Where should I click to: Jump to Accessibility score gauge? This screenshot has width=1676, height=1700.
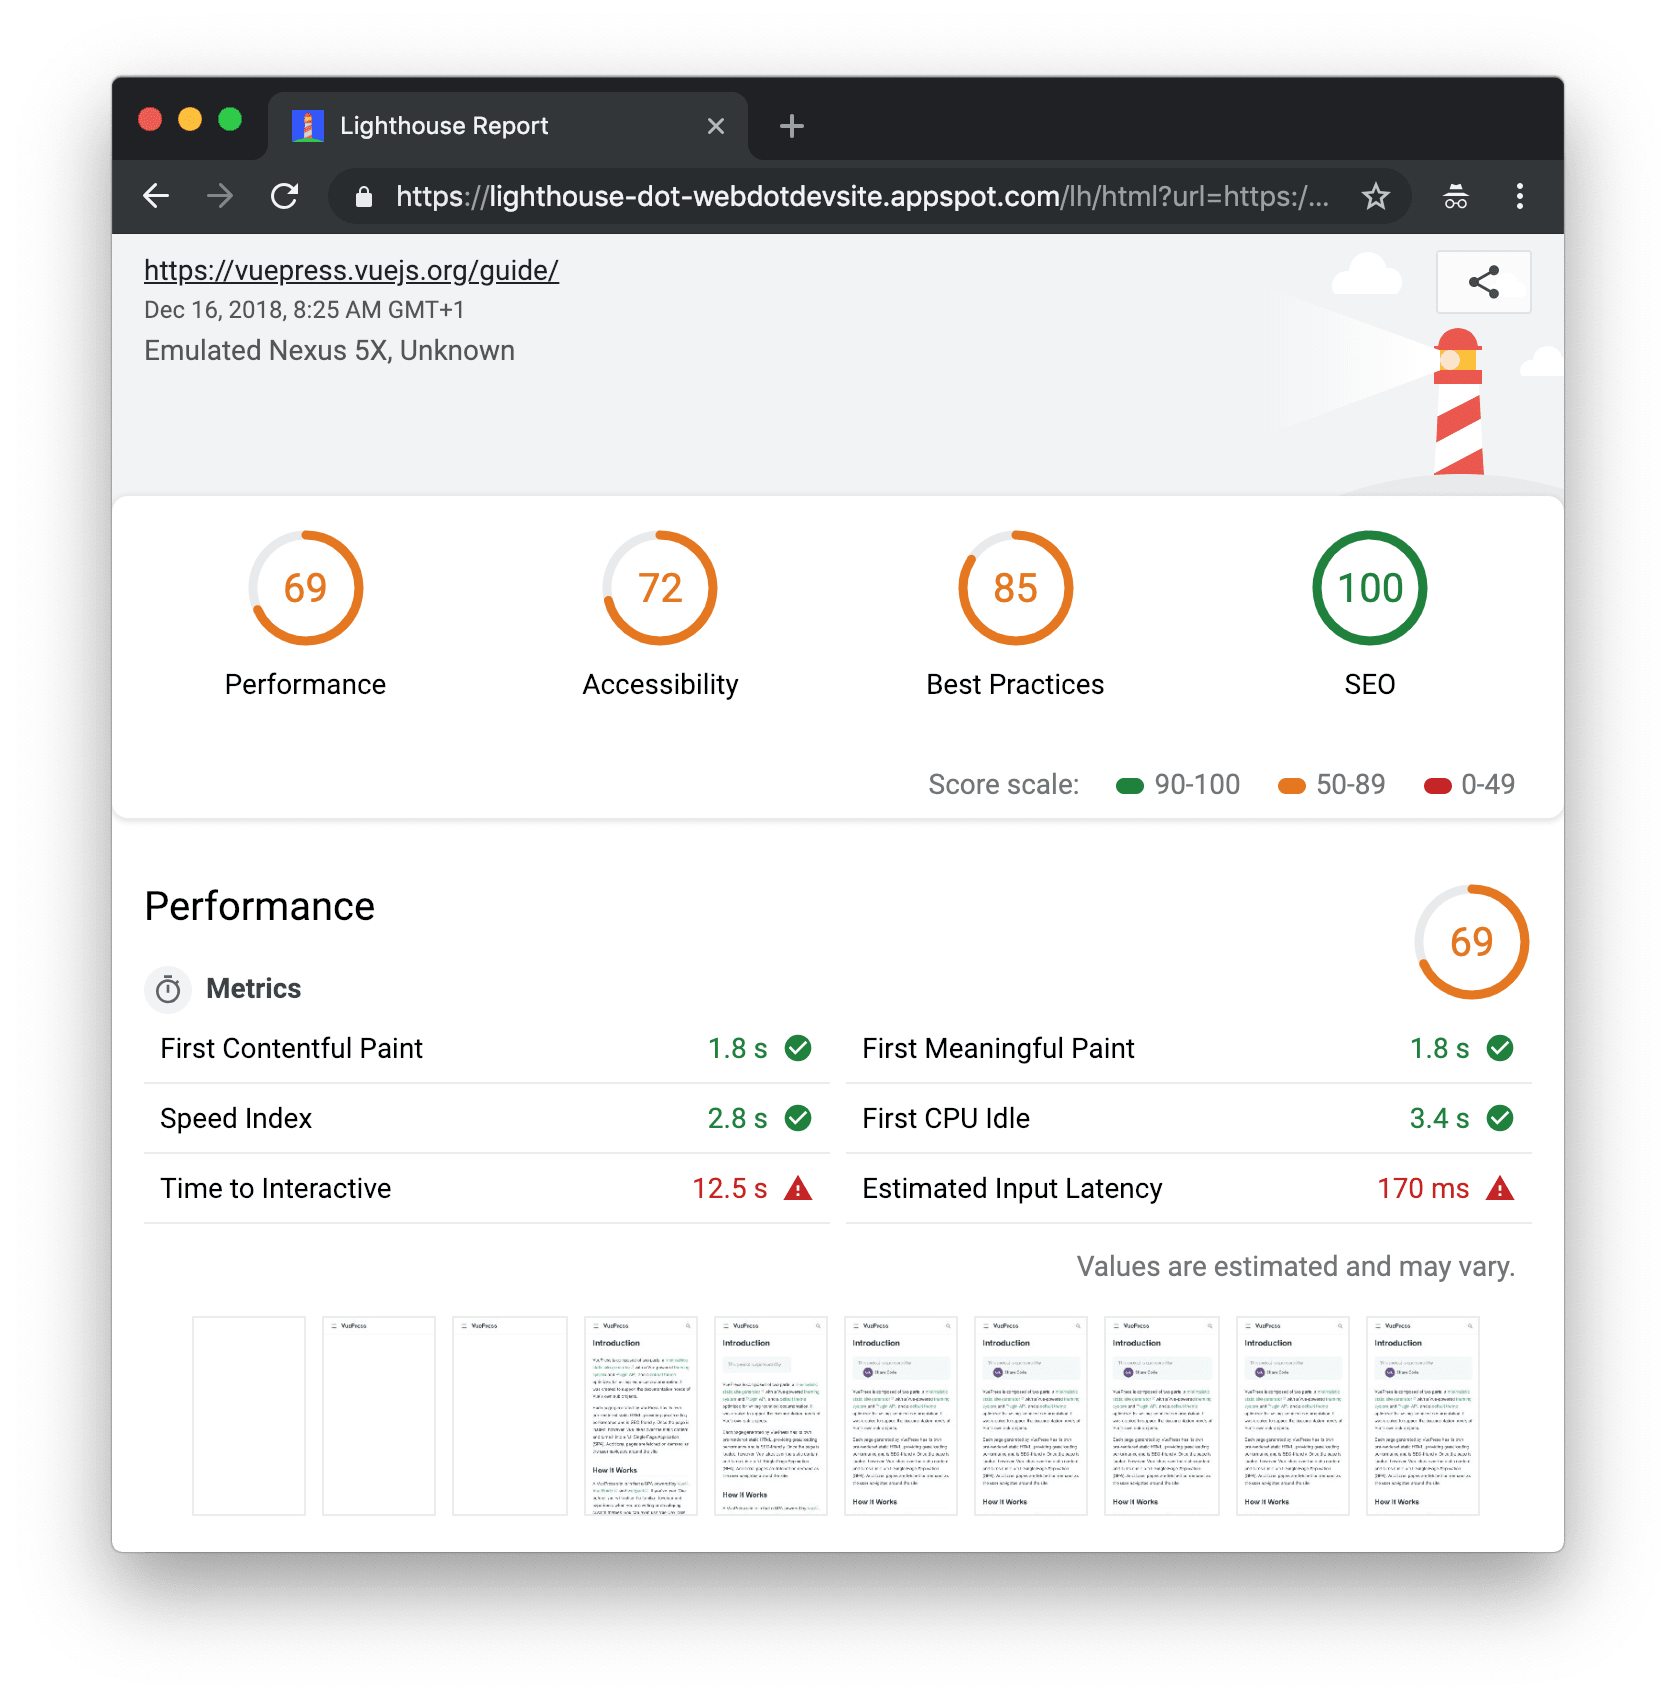pyautogui.click(x=660, y=588)
